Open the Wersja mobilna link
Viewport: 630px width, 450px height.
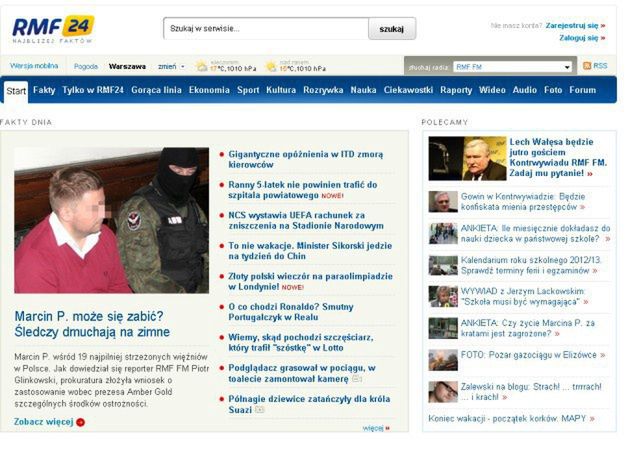tap(34, 66)
